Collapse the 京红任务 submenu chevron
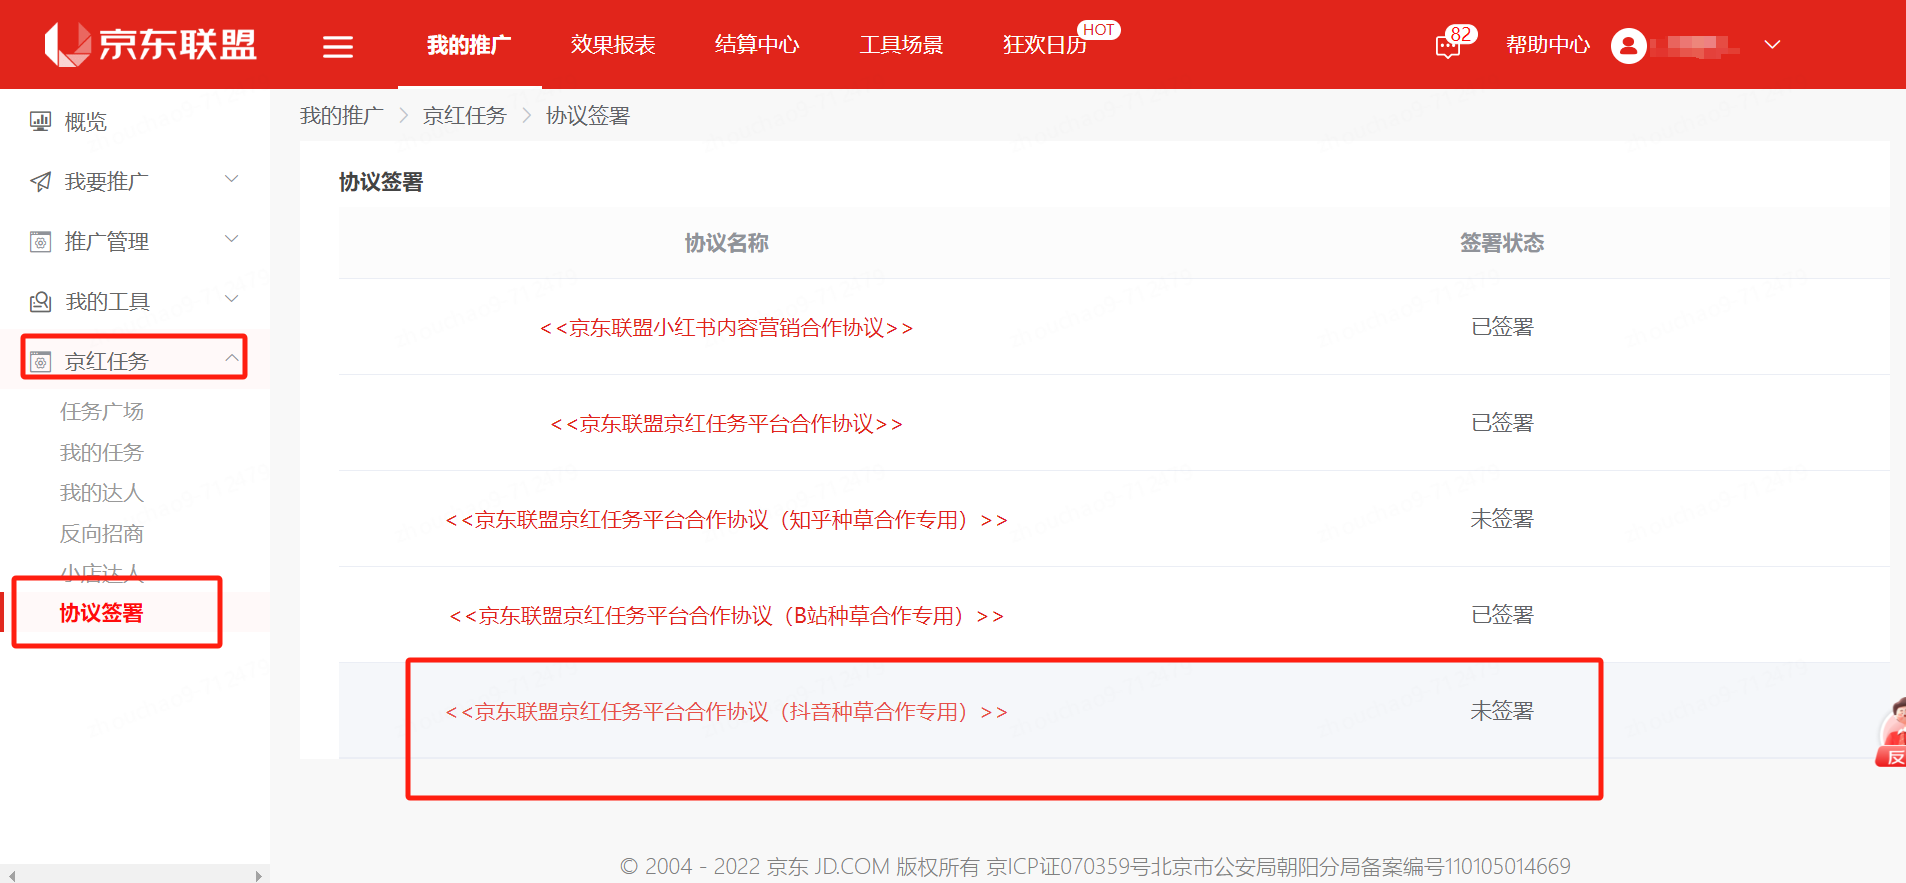 231,358
